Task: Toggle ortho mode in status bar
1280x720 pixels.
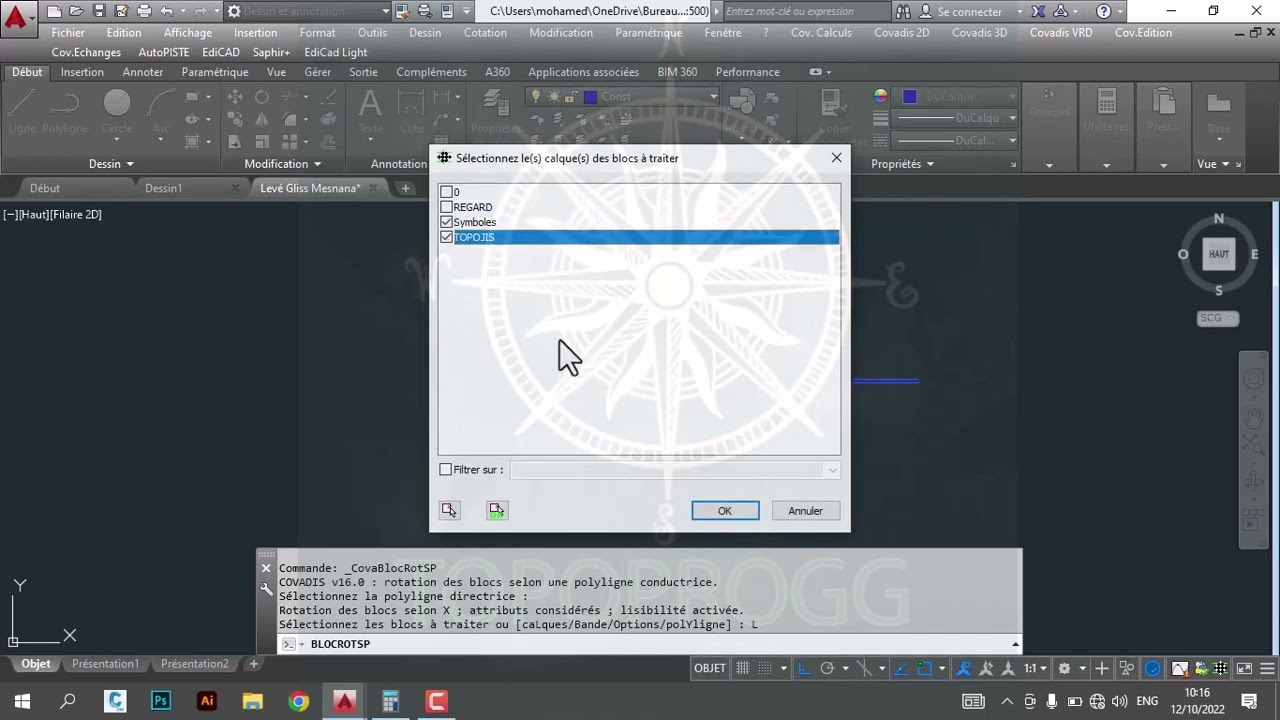Action: [x=805, y=668]
